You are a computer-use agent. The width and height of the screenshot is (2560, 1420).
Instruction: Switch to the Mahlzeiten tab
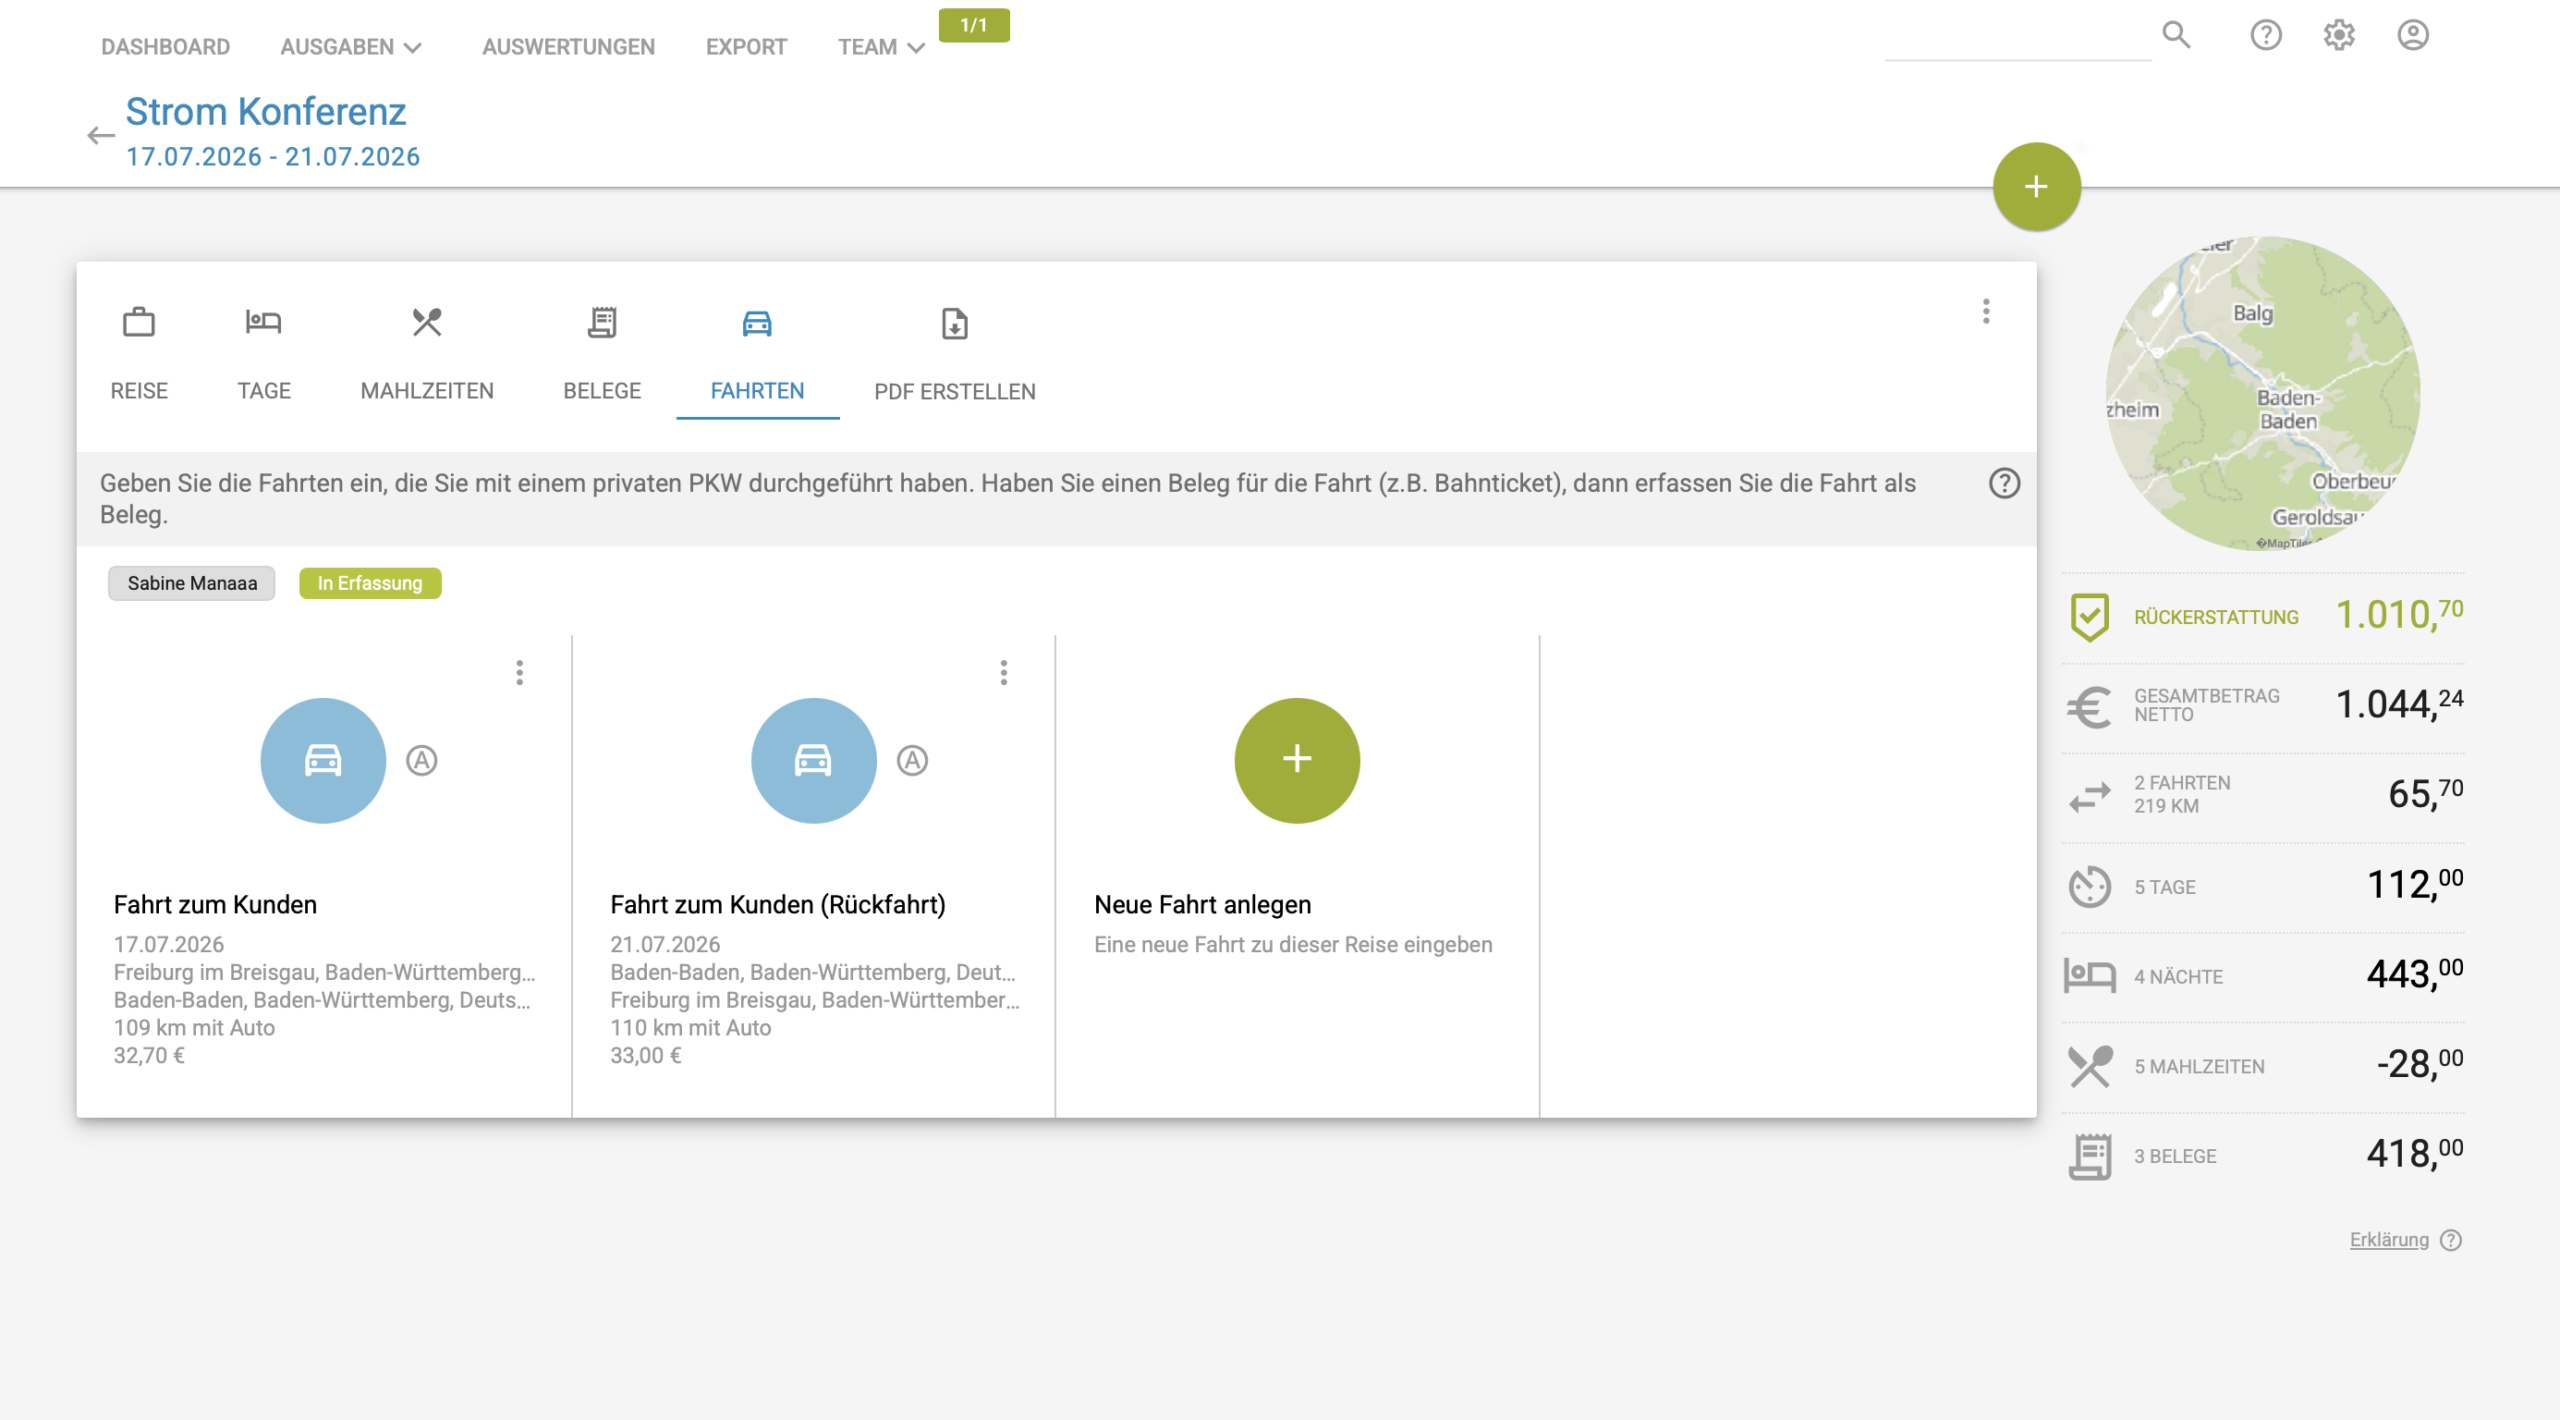[x=427, y=352]
